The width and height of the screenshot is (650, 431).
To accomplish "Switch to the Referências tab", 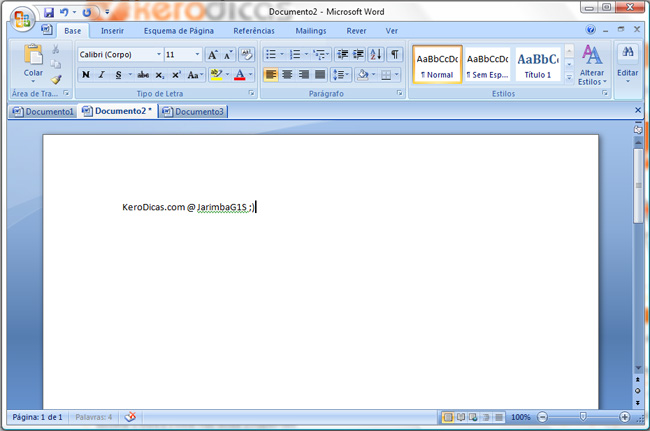I will click(x=254, y=31).
